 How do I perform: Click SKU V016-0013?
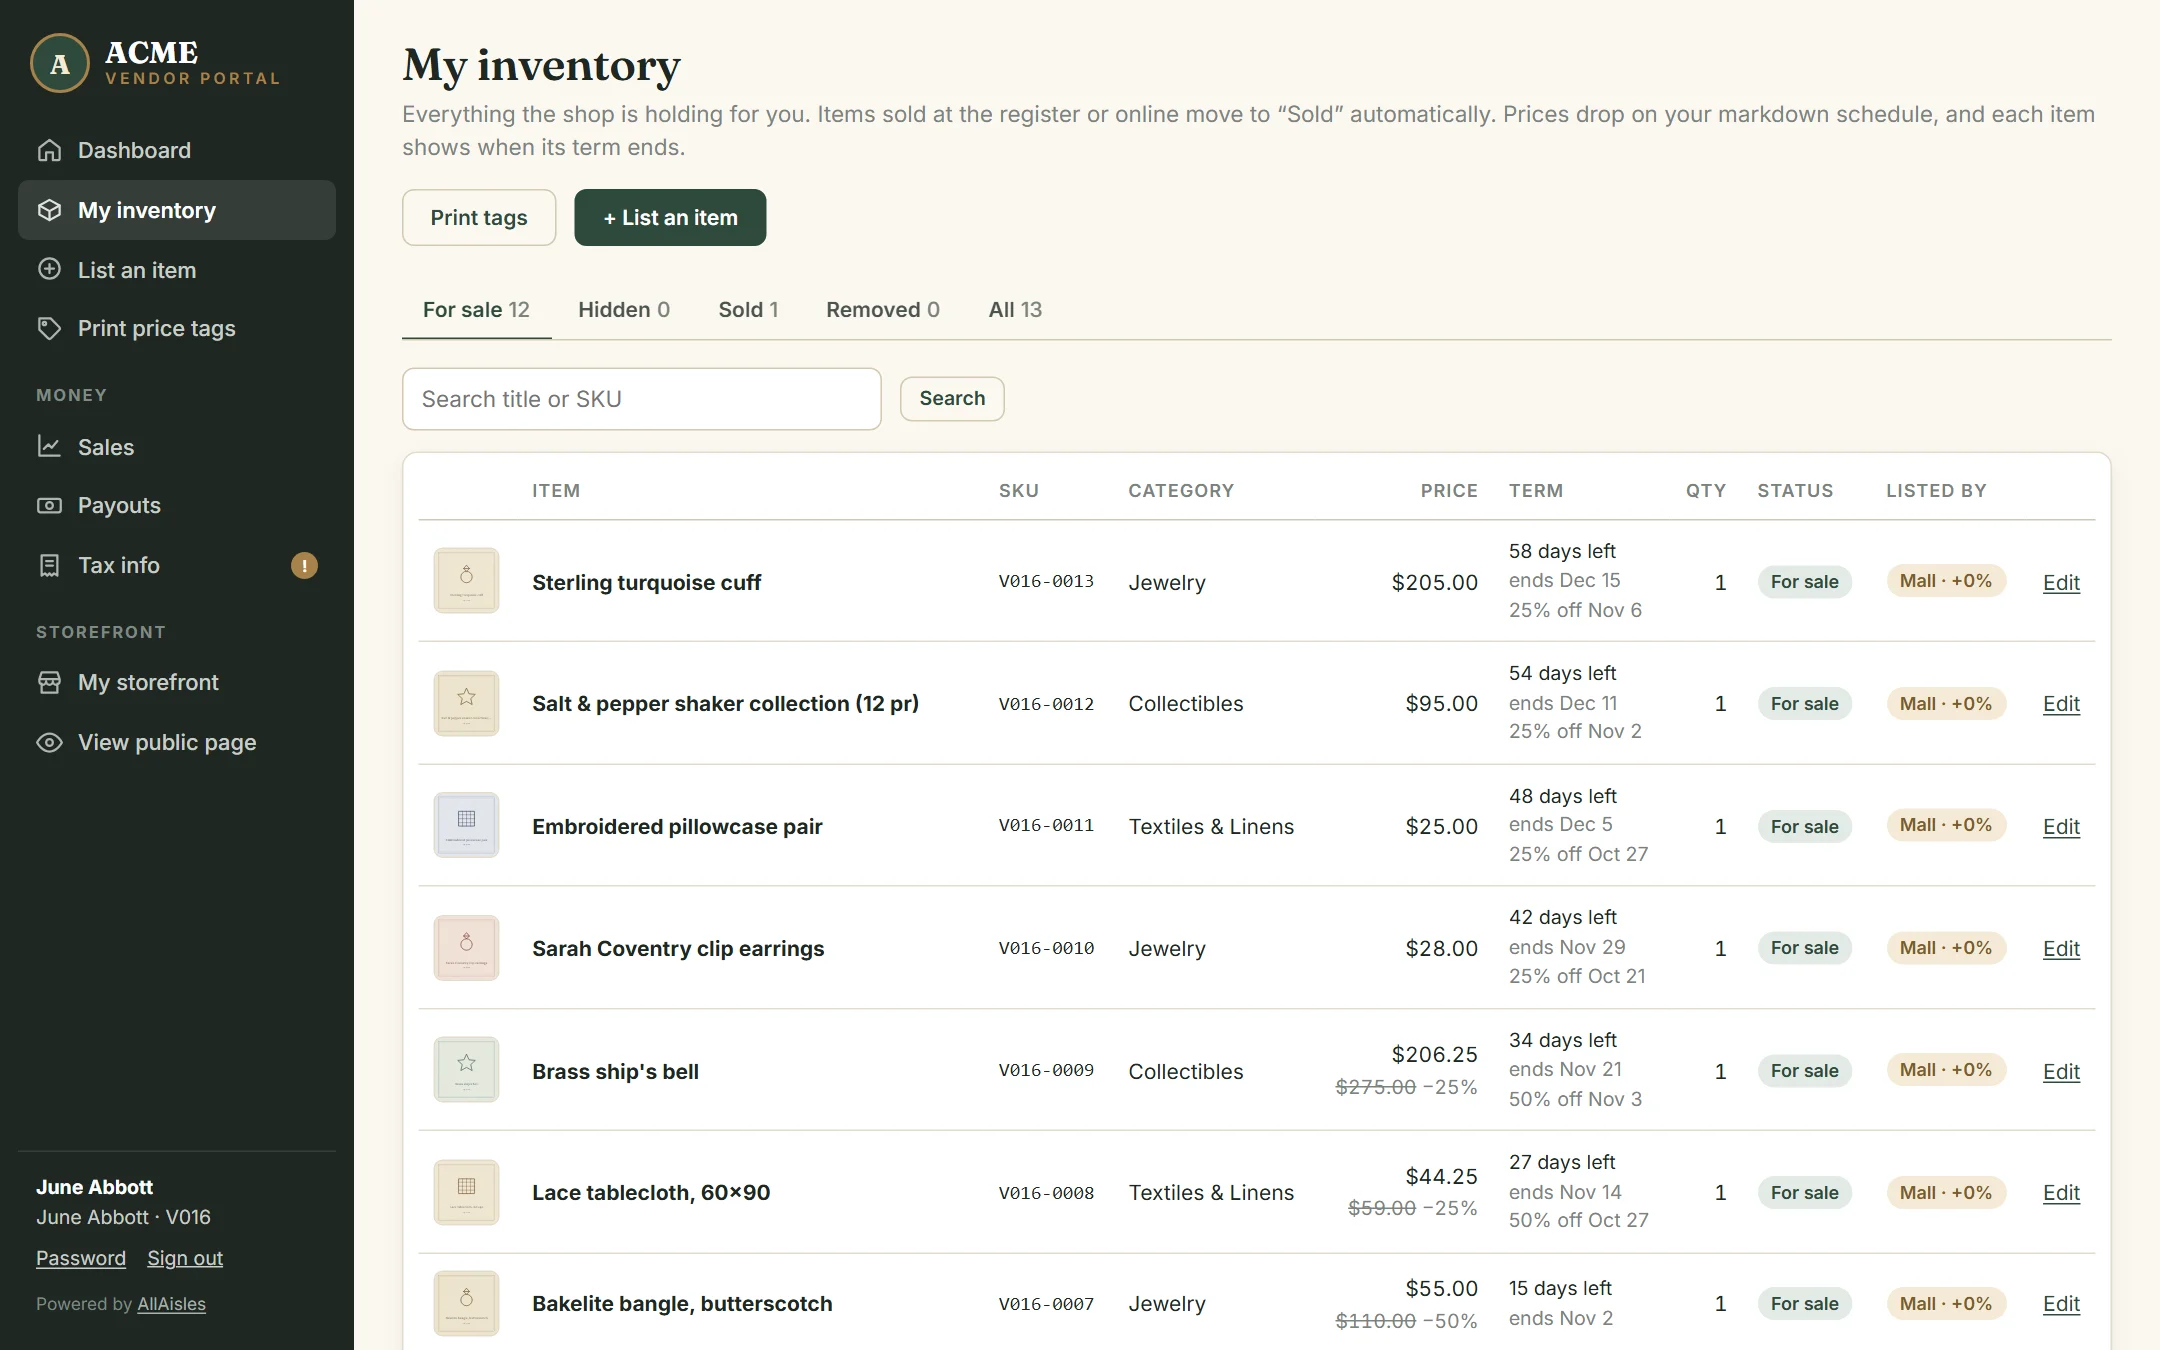click(1046, 581)
